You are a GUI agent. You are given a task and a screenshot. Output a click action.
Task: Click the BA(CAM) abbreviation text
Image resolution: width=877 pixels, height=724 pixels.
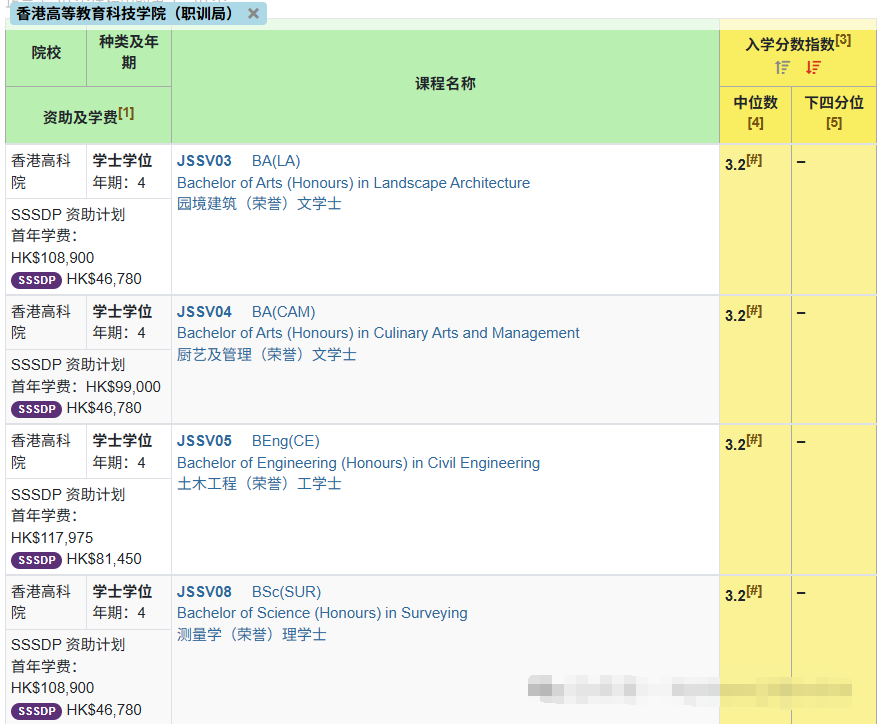[284, 312]
